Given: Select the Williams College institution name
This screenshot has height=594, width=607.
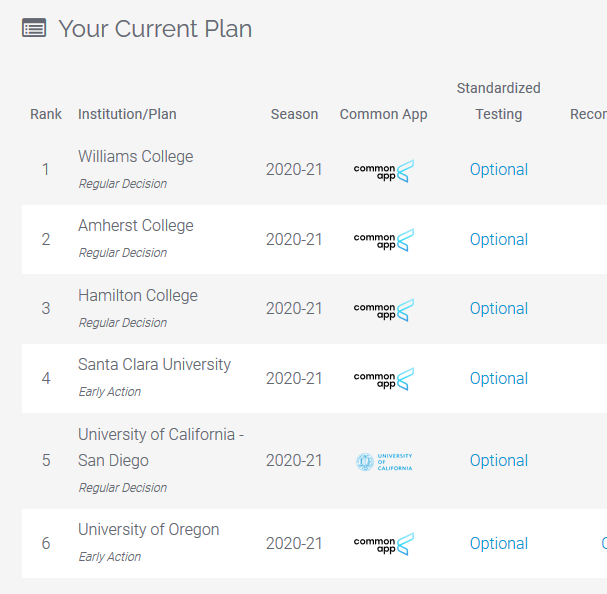Looking at the screenshot, I should [135, 156].
